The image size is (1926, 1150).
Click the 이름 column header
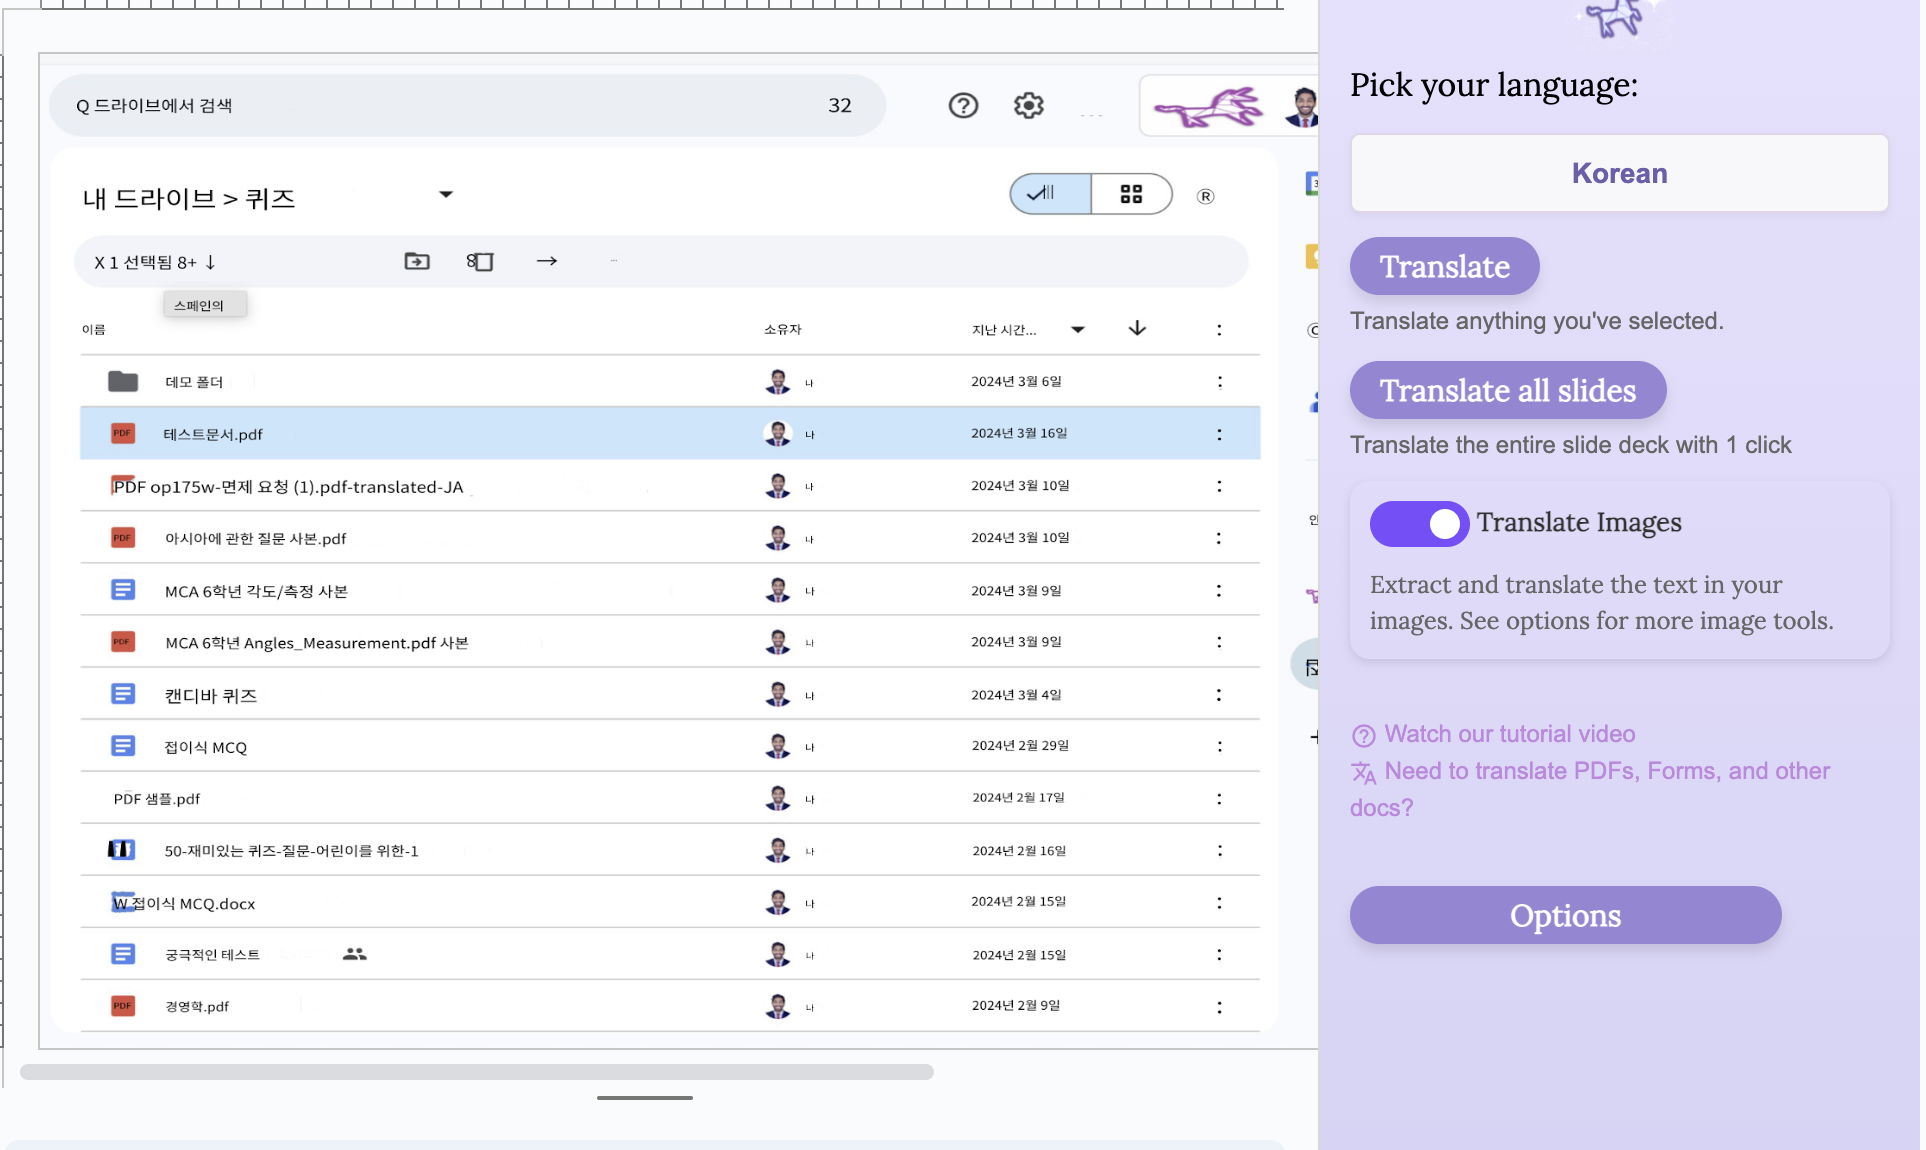(93, 329)
